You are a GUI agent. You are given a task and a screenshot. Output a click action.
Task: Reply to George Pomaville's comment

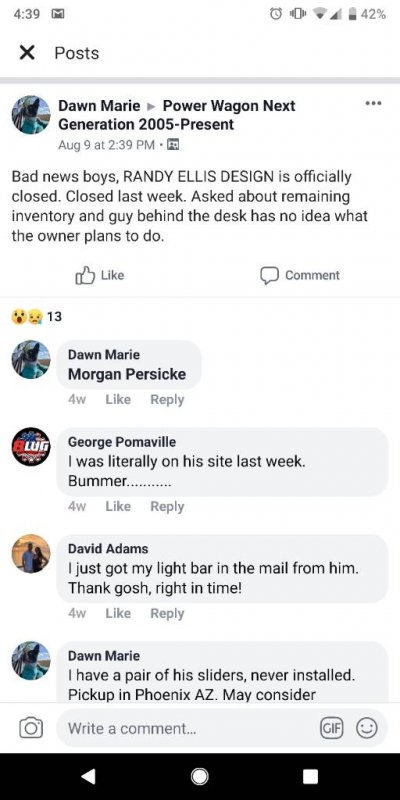167,507
